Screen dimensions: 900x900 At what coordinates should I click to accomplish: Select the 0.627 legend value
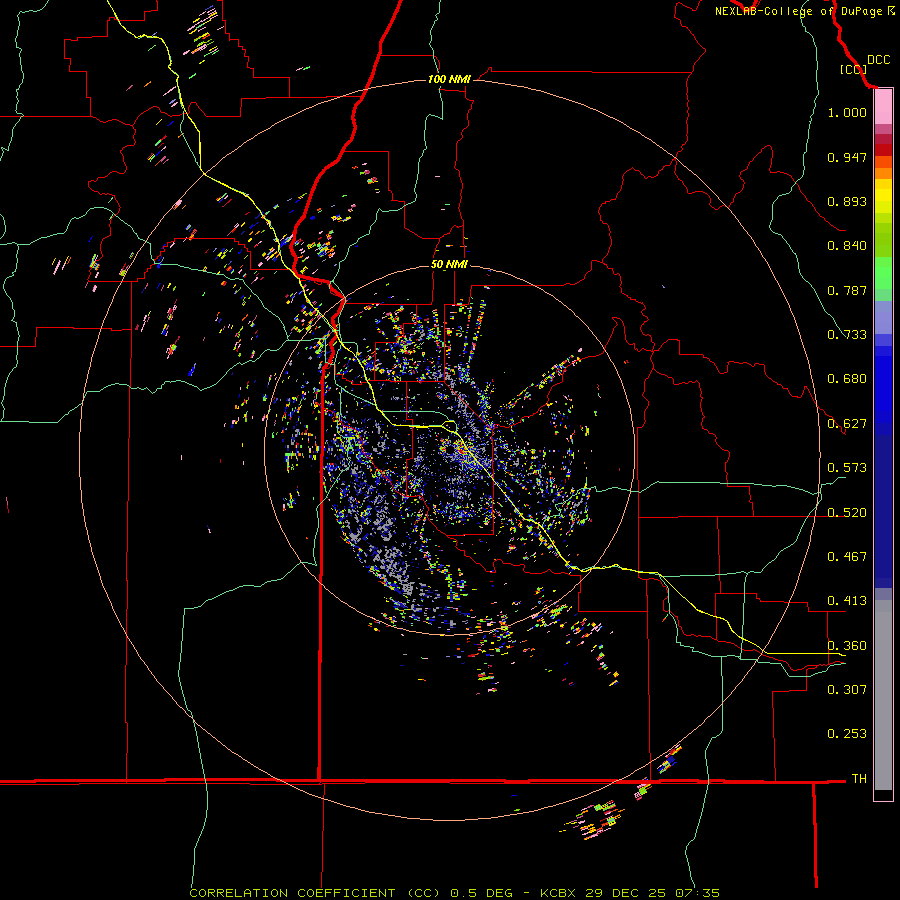coord(847,424)
